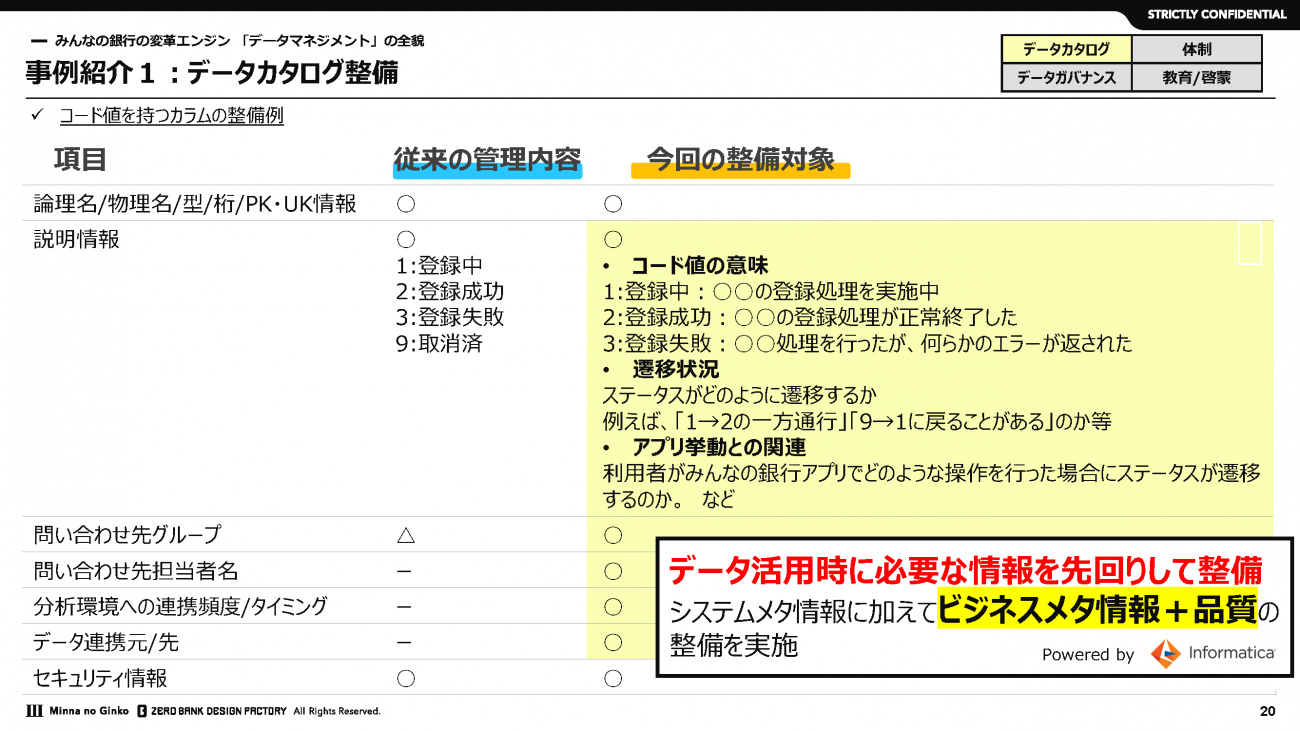Select 従来の管理内容 circle in セキュリティ情報 row
The width and height of the screenshot is (1300, 731).
pos(405,678)
